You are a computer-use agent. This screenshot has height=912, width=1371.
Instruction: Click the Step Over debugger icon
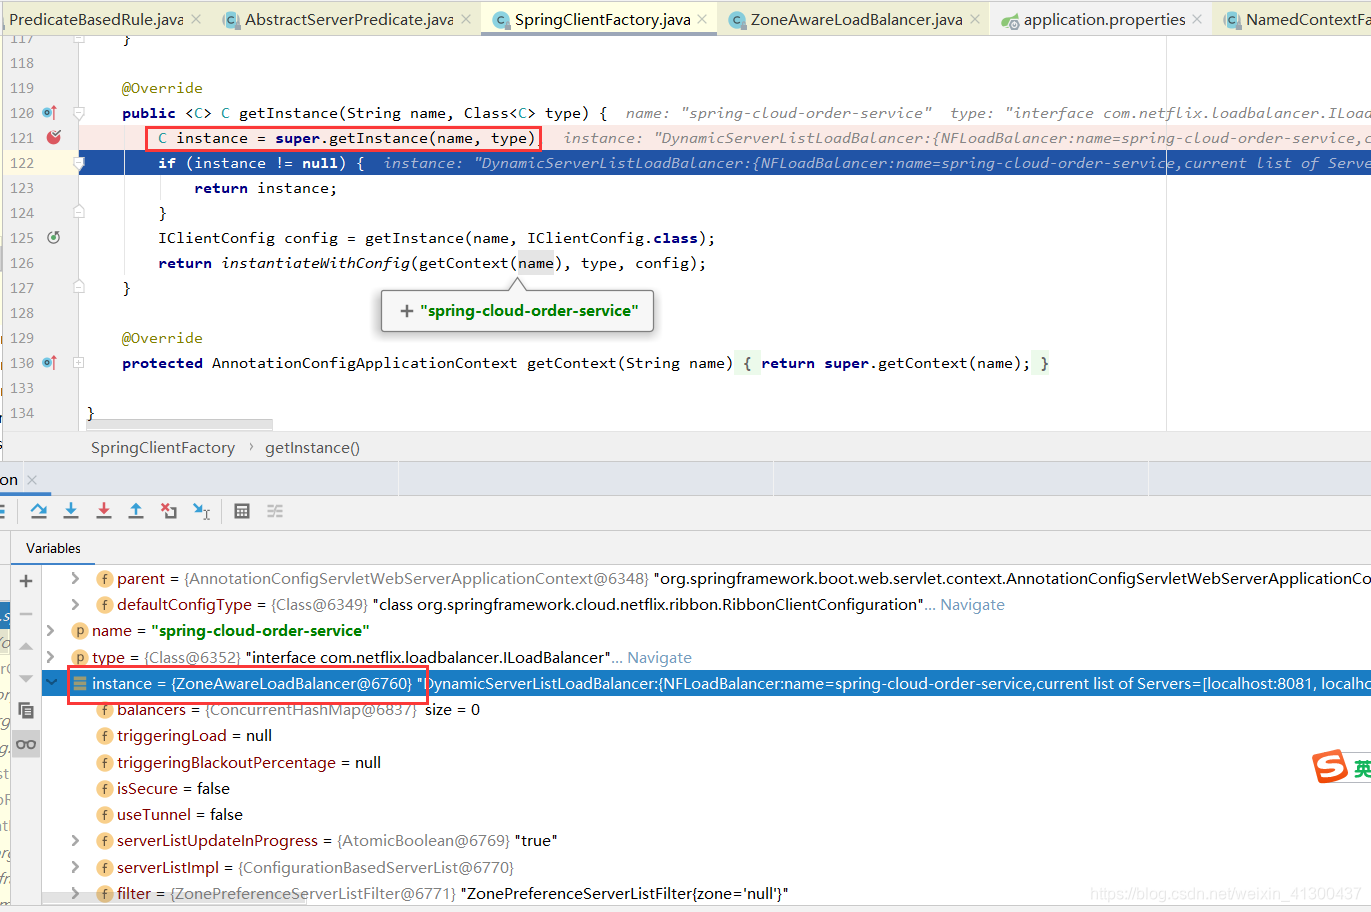click(x=39, y=511)
